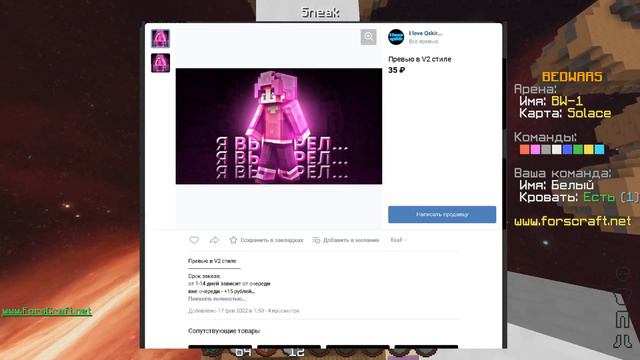Click cyan team color square in scoreboard
The width and height of the screenshot is (640, 360).
599,149
